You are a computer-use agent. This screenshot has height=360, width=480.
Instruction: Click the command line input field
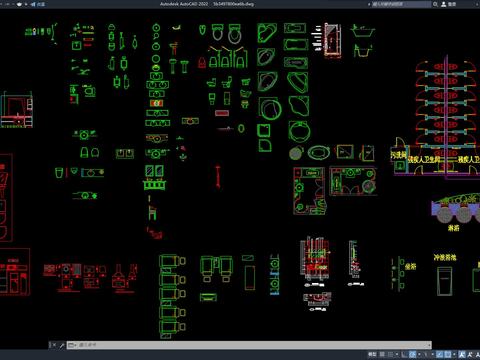pyautogui.click(x=248, y=345)
